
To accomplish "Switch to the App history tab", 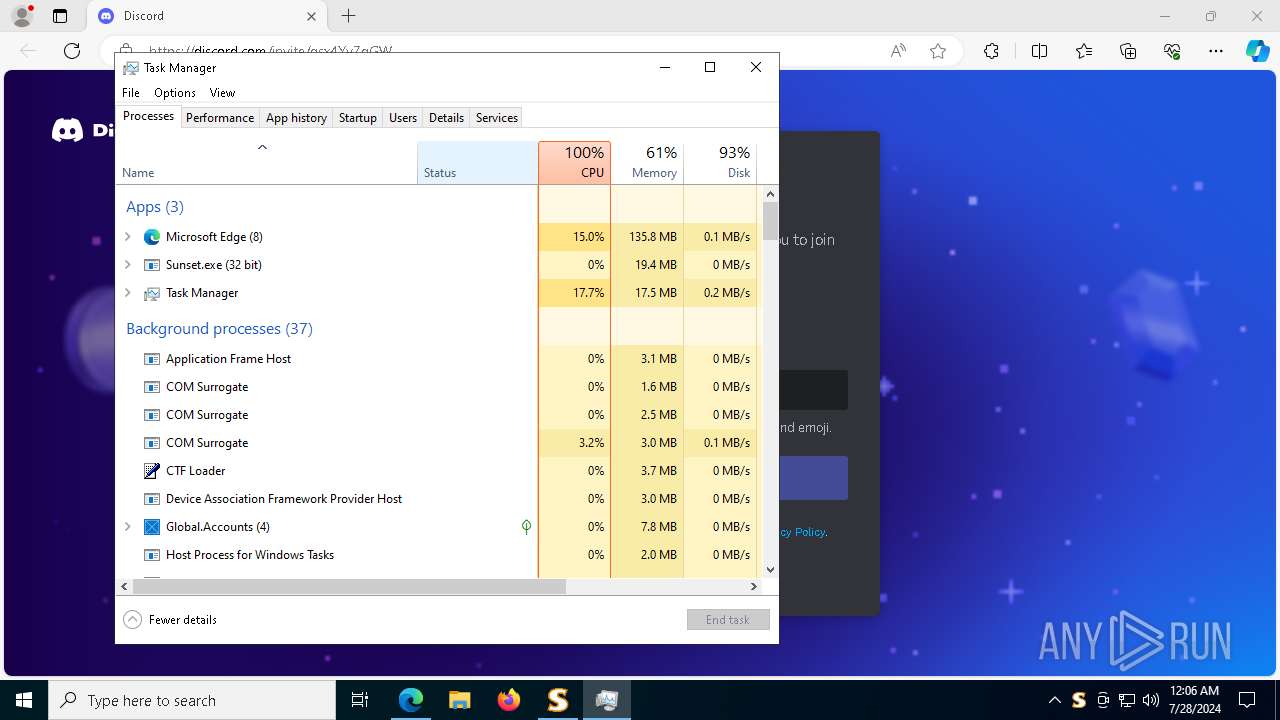I will click(x=296, y=118).
